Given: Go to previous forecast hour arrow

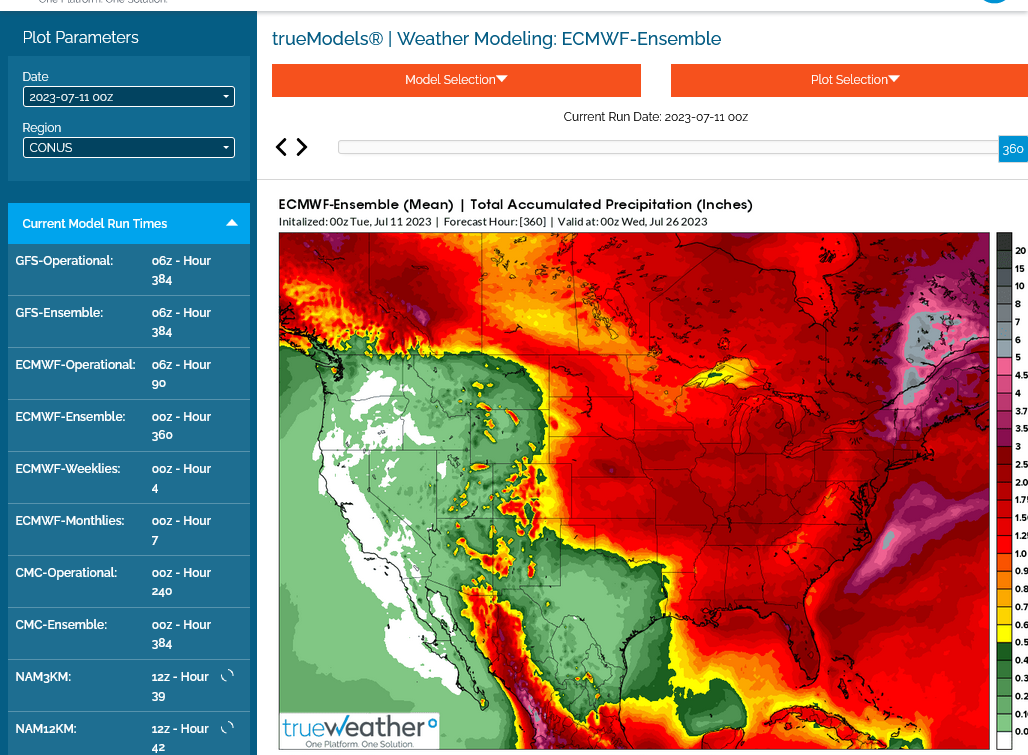Looking at the screenshot, I should click(x=281, y=147).
